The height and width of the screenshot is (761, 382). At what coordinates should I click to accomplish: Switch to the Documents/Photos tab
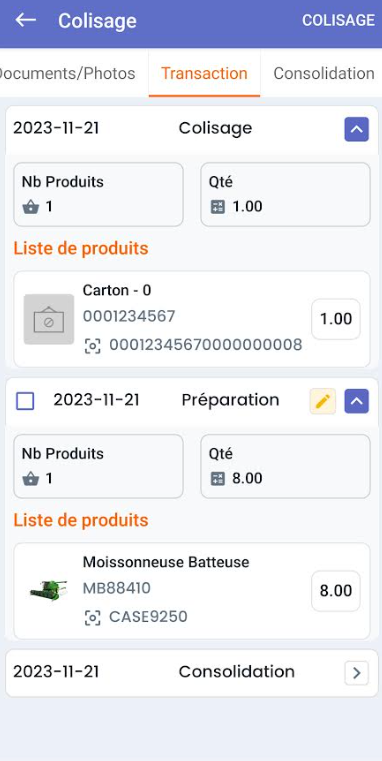click(x=67, y=73)
